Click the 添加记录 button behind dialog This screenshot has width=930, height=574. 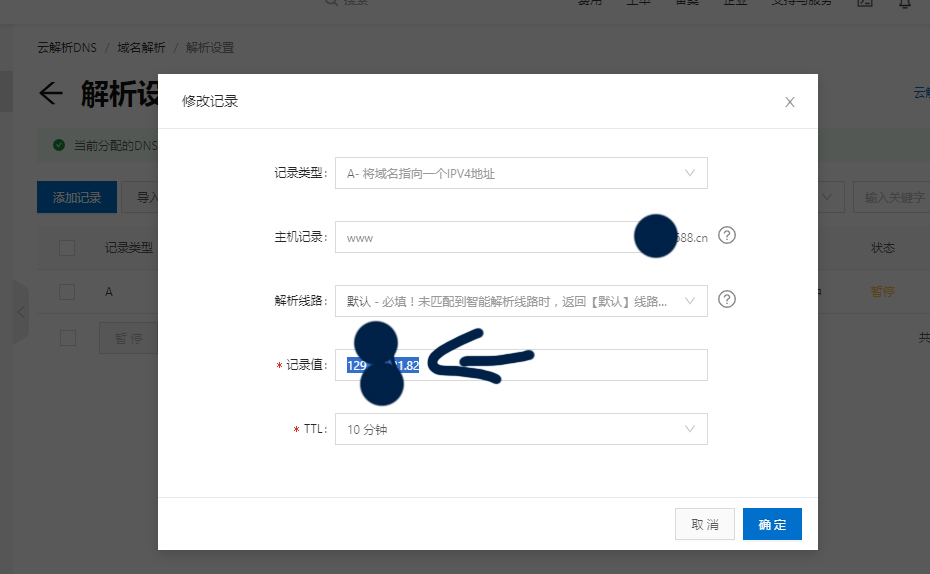(x=77, y=197)
